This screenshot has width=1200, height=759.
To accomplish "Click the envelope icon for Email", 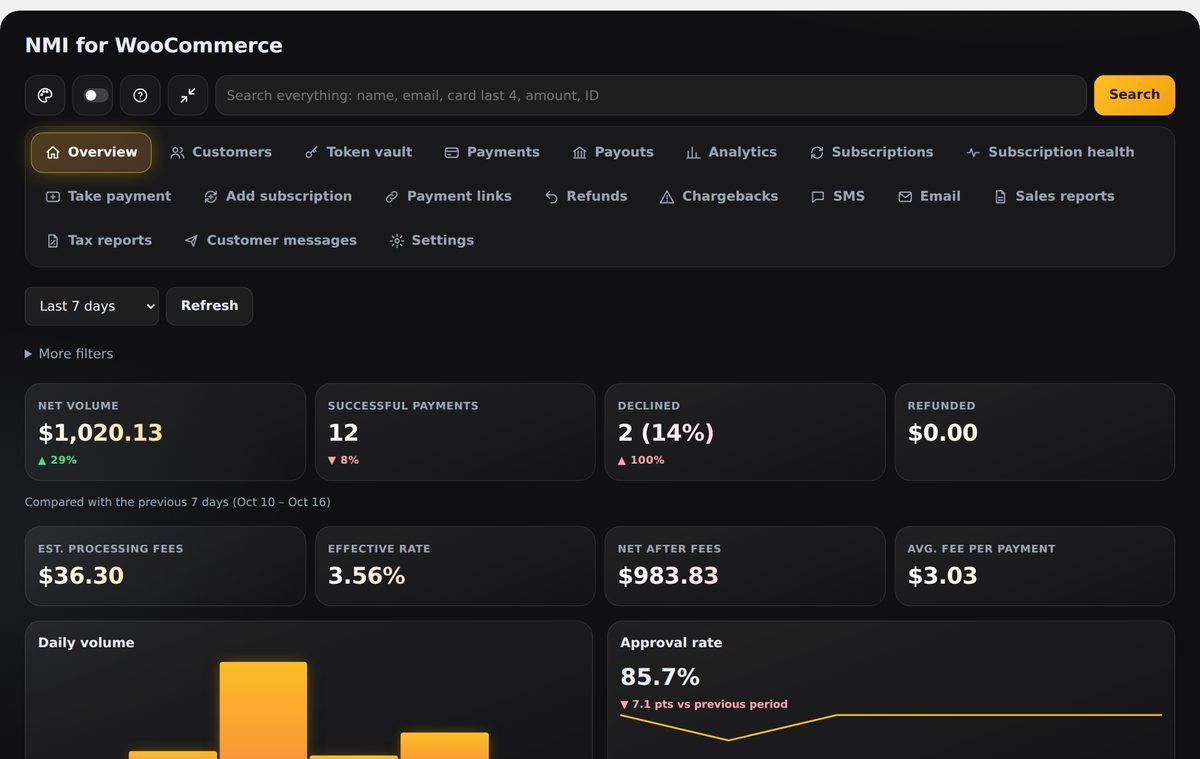I will 905,197.
